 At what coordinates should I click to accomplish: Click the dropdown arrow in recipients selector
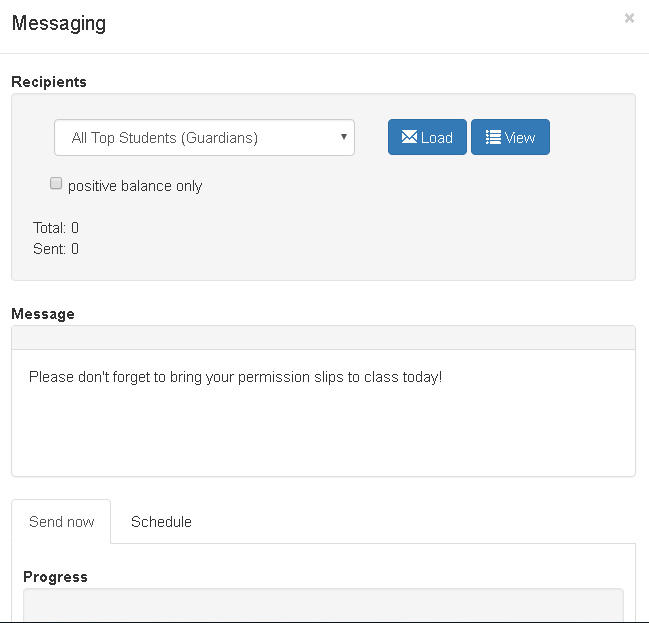(x=344, y=137)
